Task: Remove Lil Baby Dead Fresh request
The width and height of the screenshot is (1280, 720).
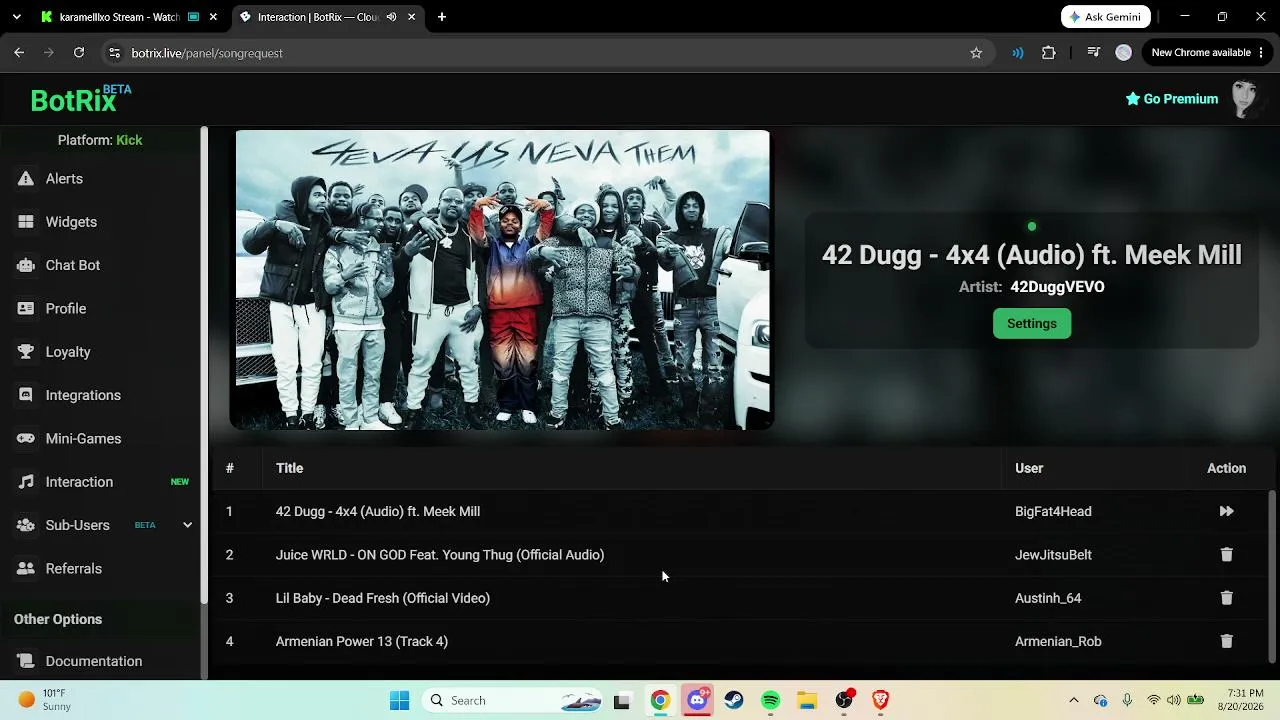Action: click(x=1226, y=598)
